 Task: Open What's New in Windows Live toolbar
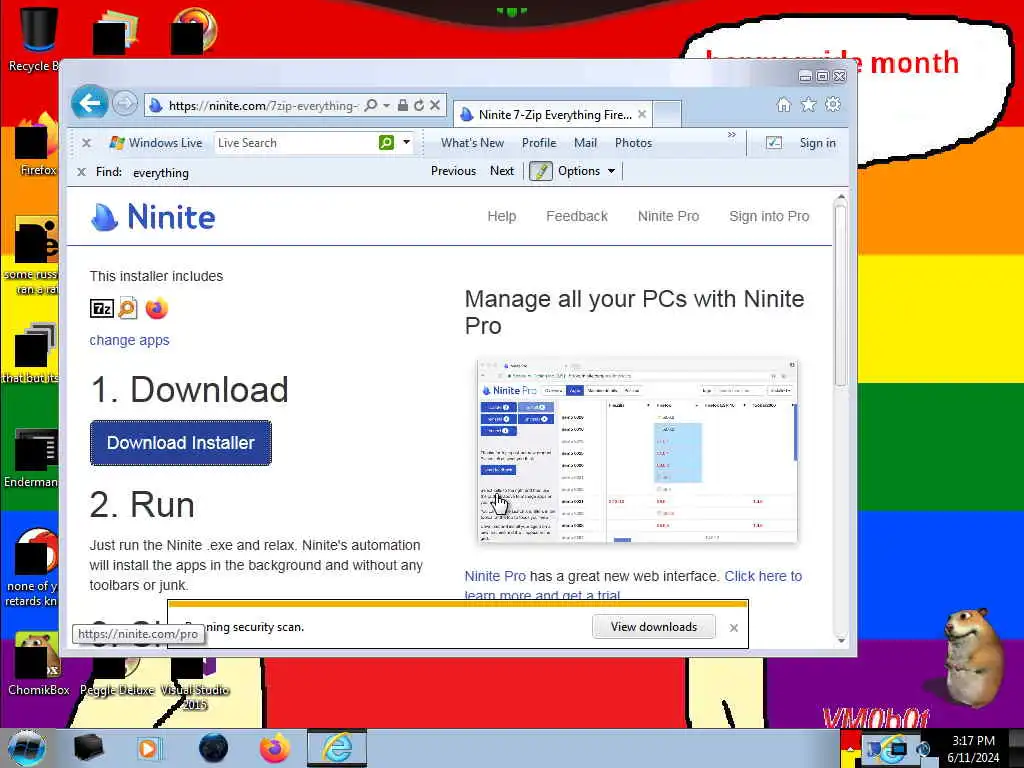(x=472, y=143)
